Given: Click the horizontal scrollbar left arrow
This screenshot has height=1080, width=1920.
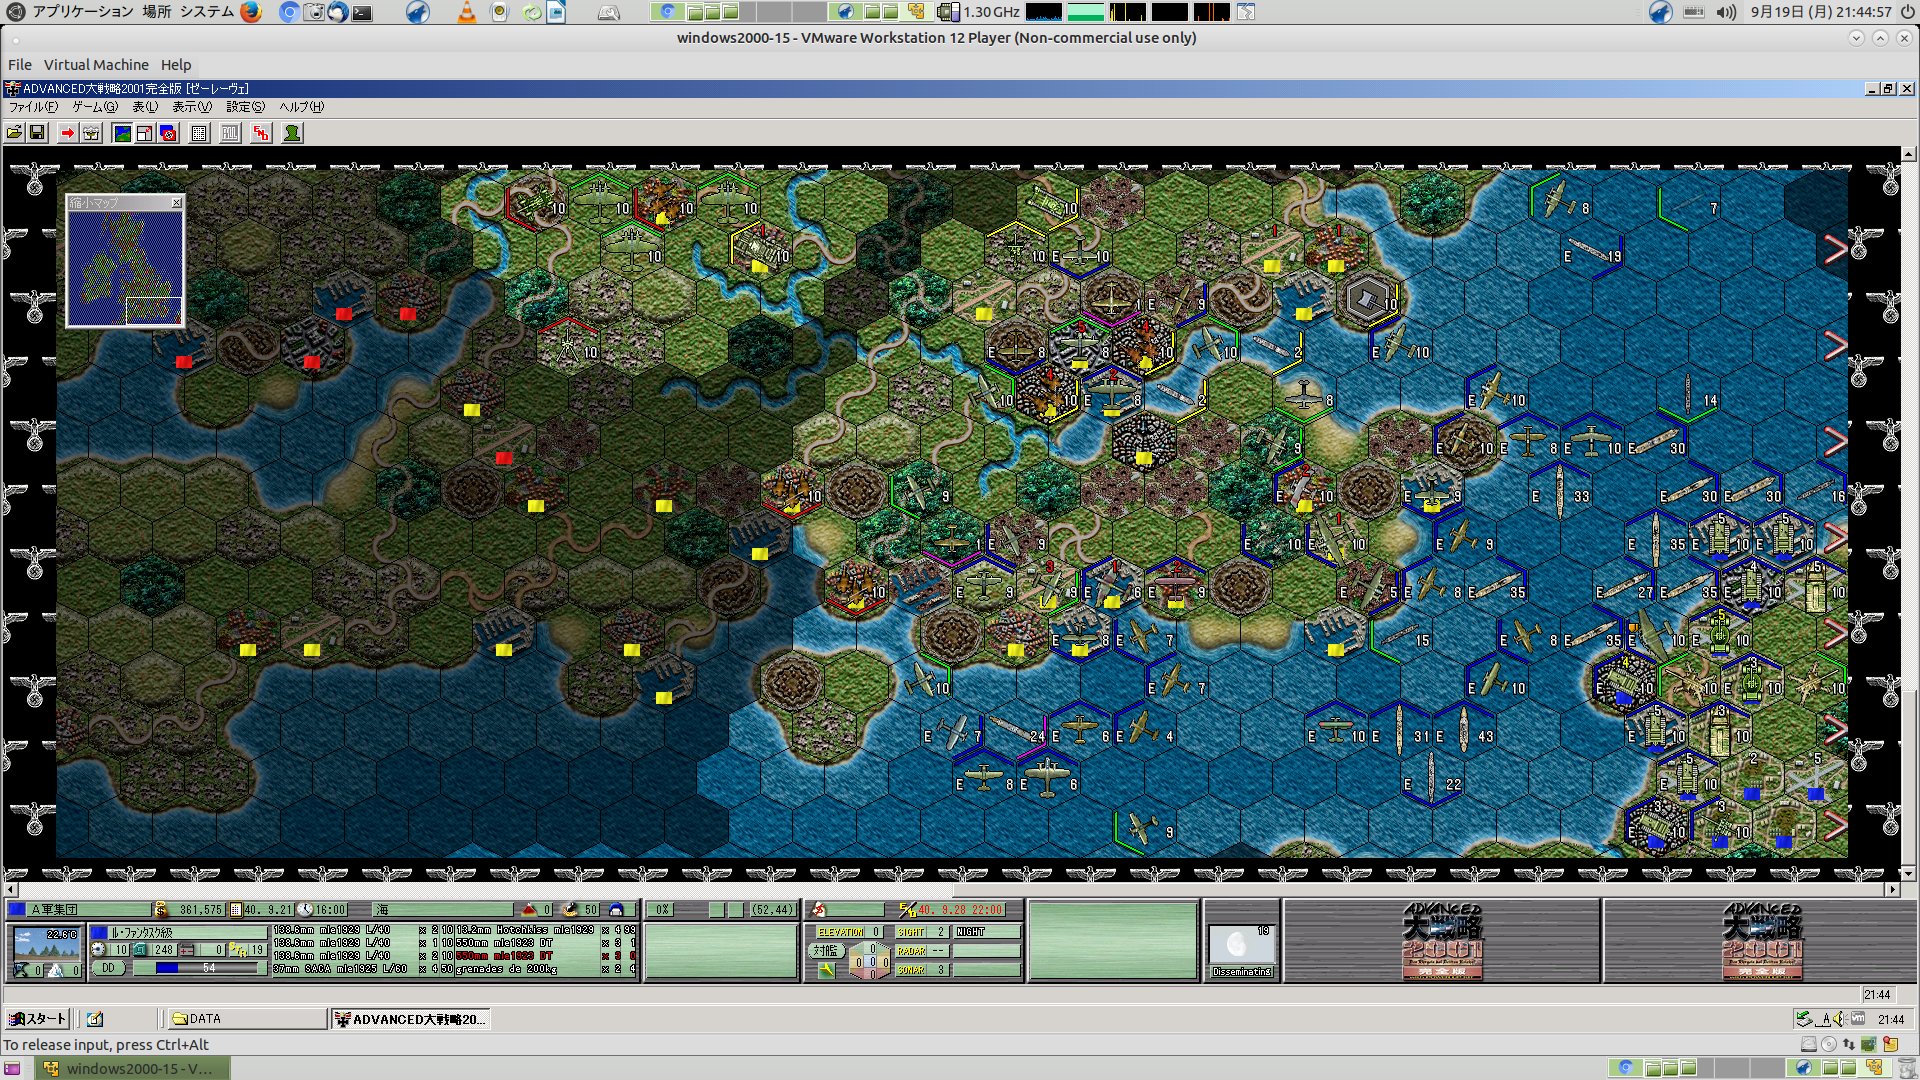Looking at the screenshot, I should pyautogui.click(x=11, y=889).
